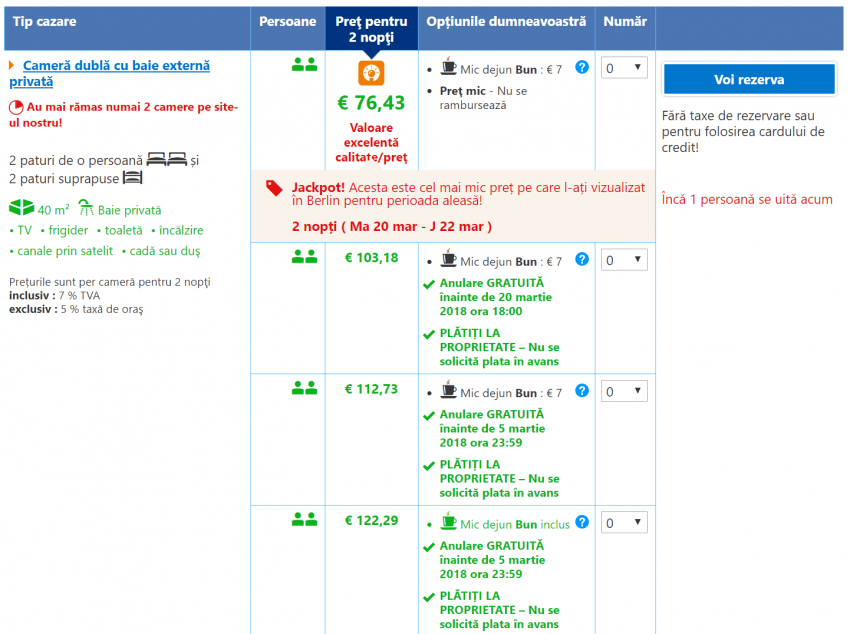Open the help icon in the € 103,18 row
The width and height of the screenshot is (850, 634).
582,260
